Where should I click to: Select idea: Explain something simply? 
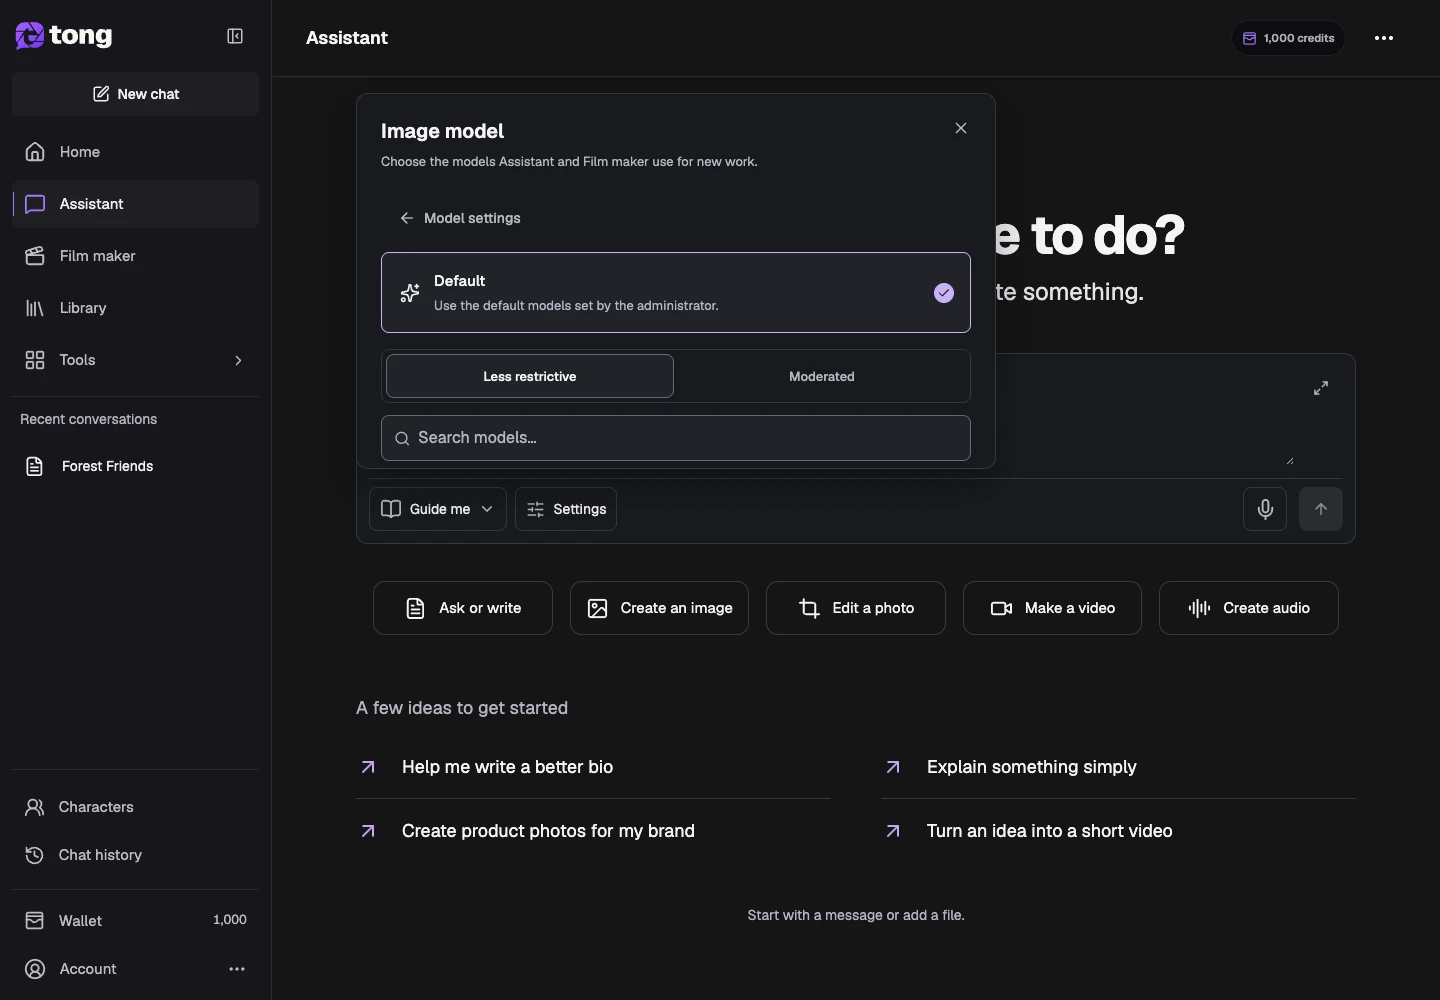point(1118,767)
